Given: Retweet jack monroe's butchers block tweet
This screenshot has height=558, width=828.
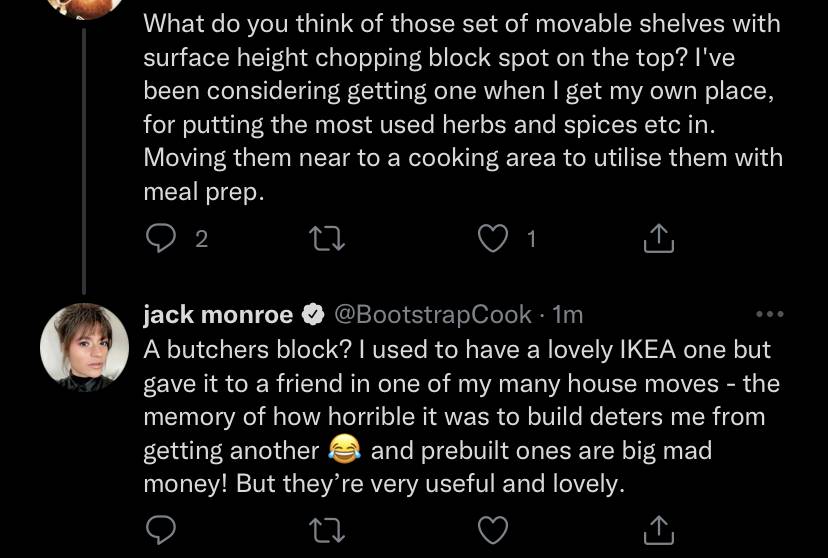Looking at the screenshot, I should pos(327,530).
